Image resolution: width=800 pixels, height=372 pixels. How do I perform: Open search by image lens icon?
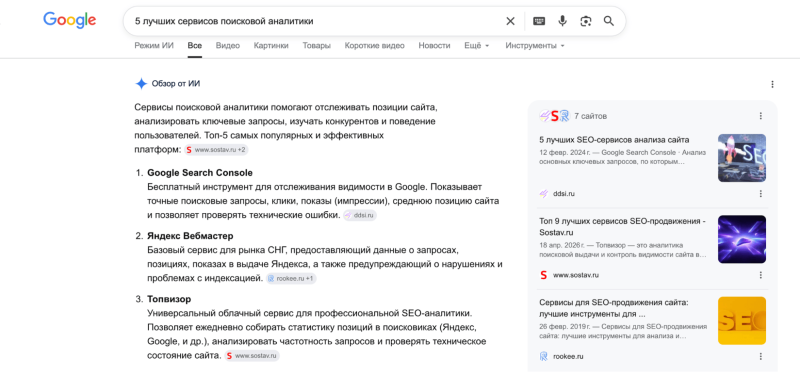tap(586, 21)
